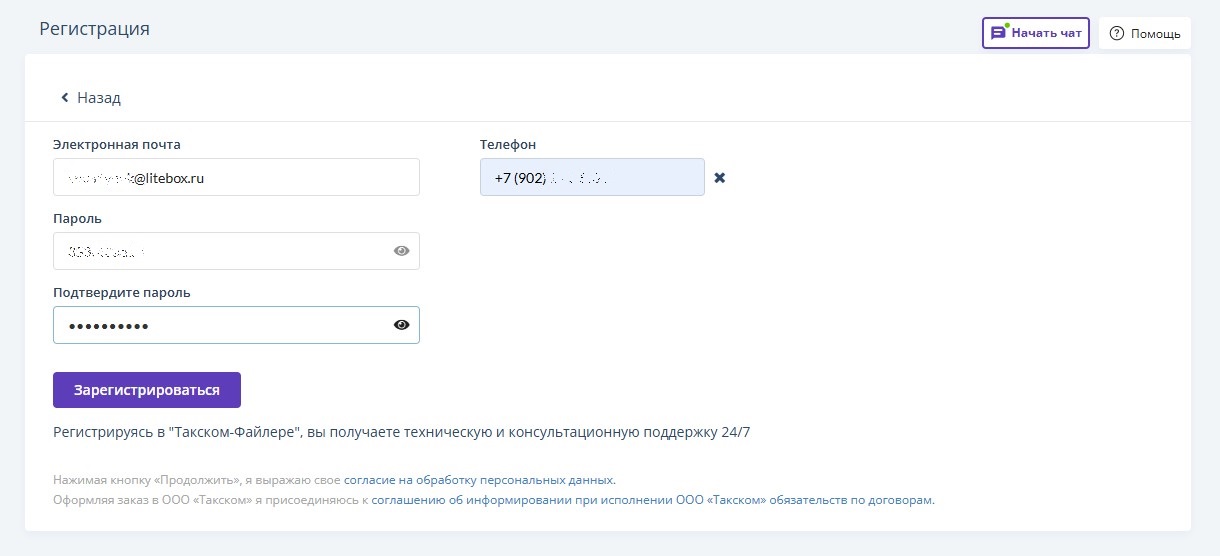Toggle visibility in the Подтвердите пароль field
The width and height of the screenshot is (1220, 556).
click(x=402, y=325)
